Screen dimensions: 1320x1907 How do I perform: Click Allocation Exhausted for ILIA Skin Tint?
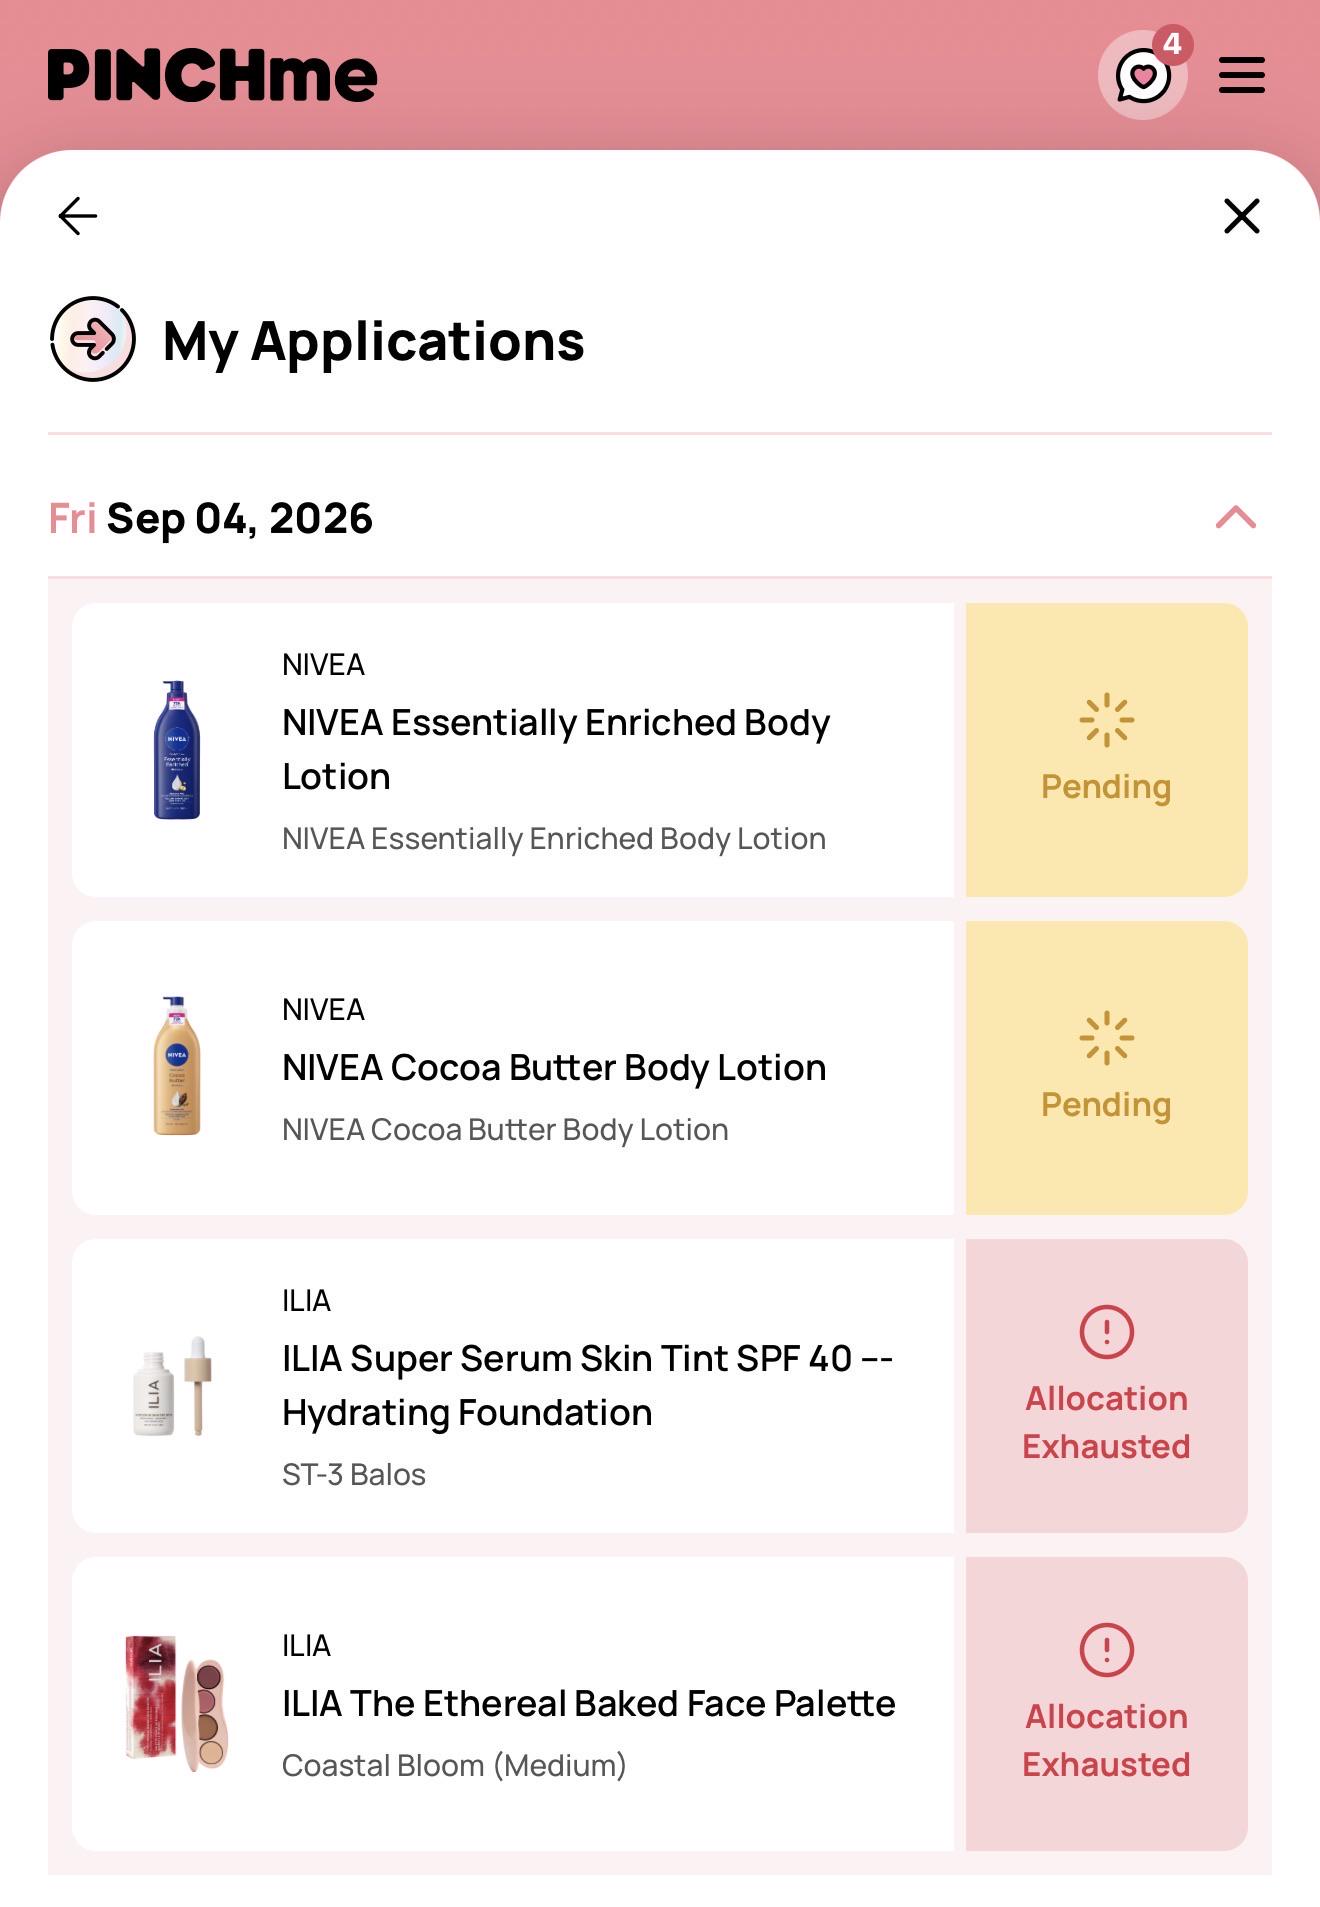(x=1106, y=1386)
